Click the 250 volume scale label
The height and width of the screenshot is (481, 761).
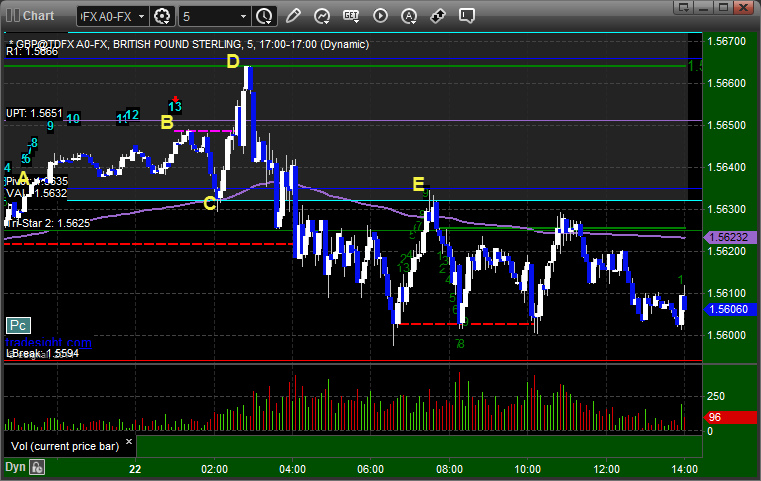tap(715, 396)
